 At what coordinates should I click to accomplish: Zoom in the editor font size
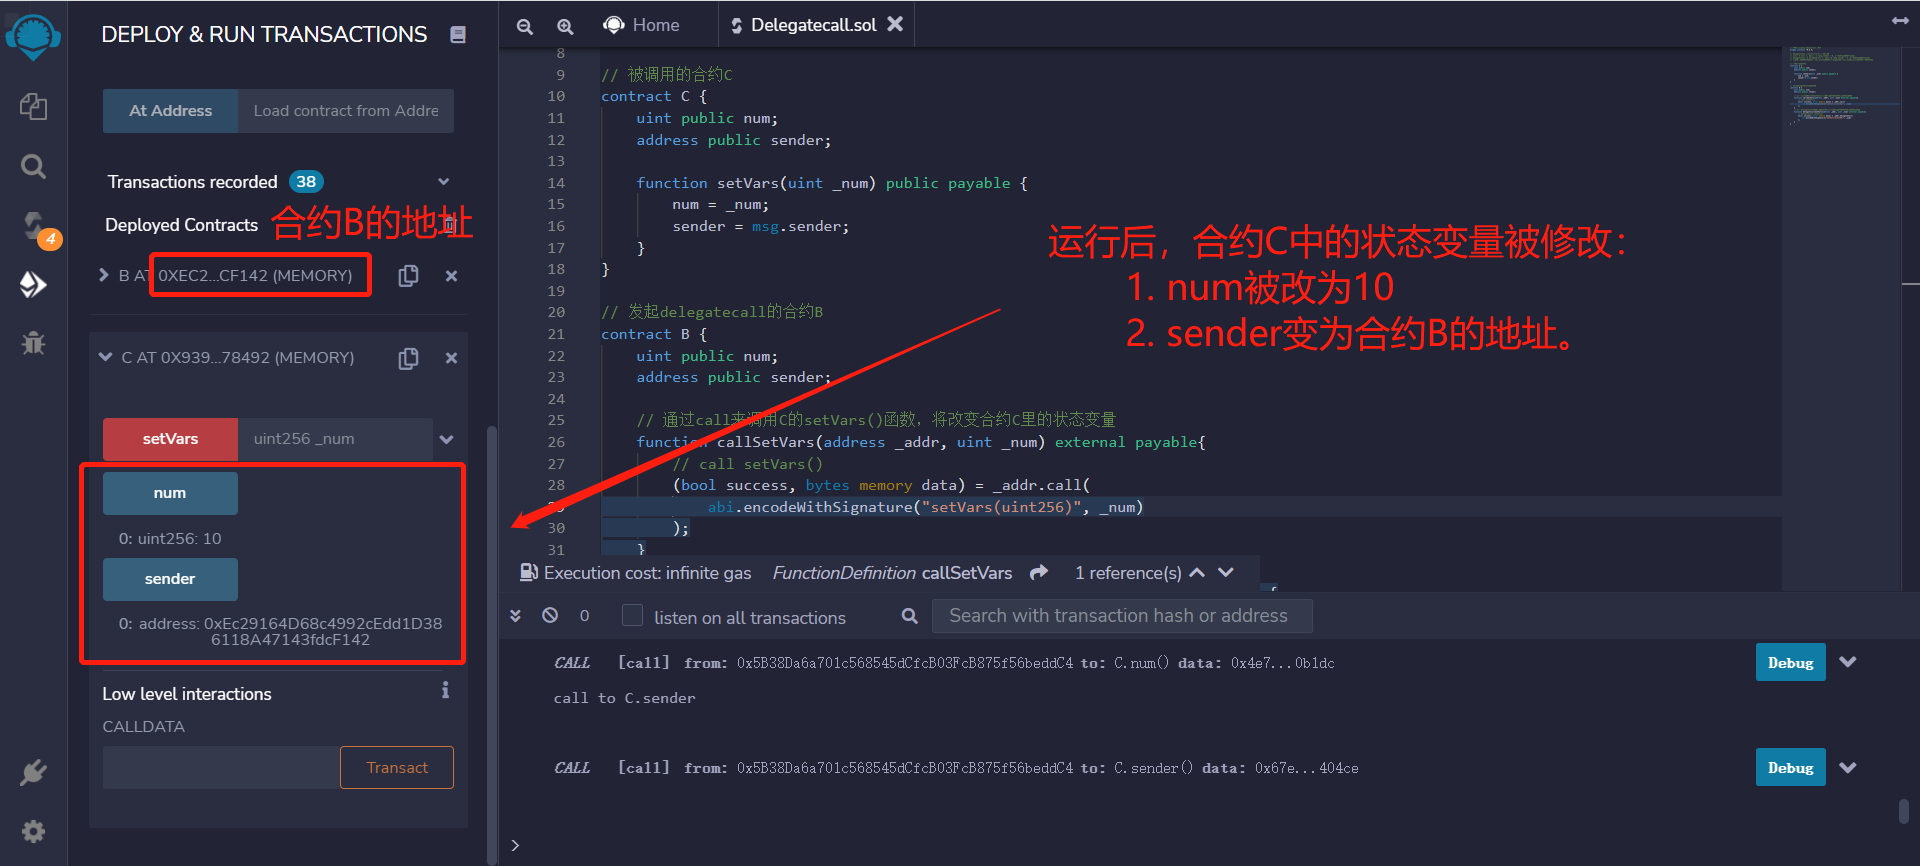[565, 26]
